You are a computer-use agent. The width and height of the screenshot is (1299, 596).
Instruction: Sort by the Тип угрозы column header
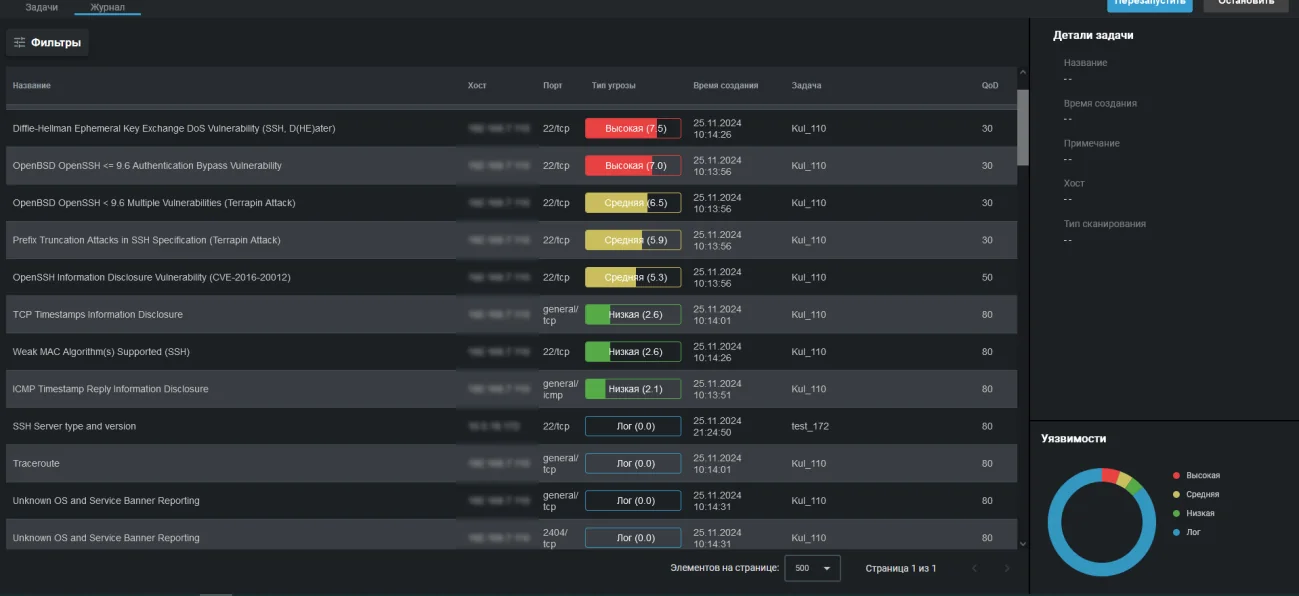[x=613, y=86]
